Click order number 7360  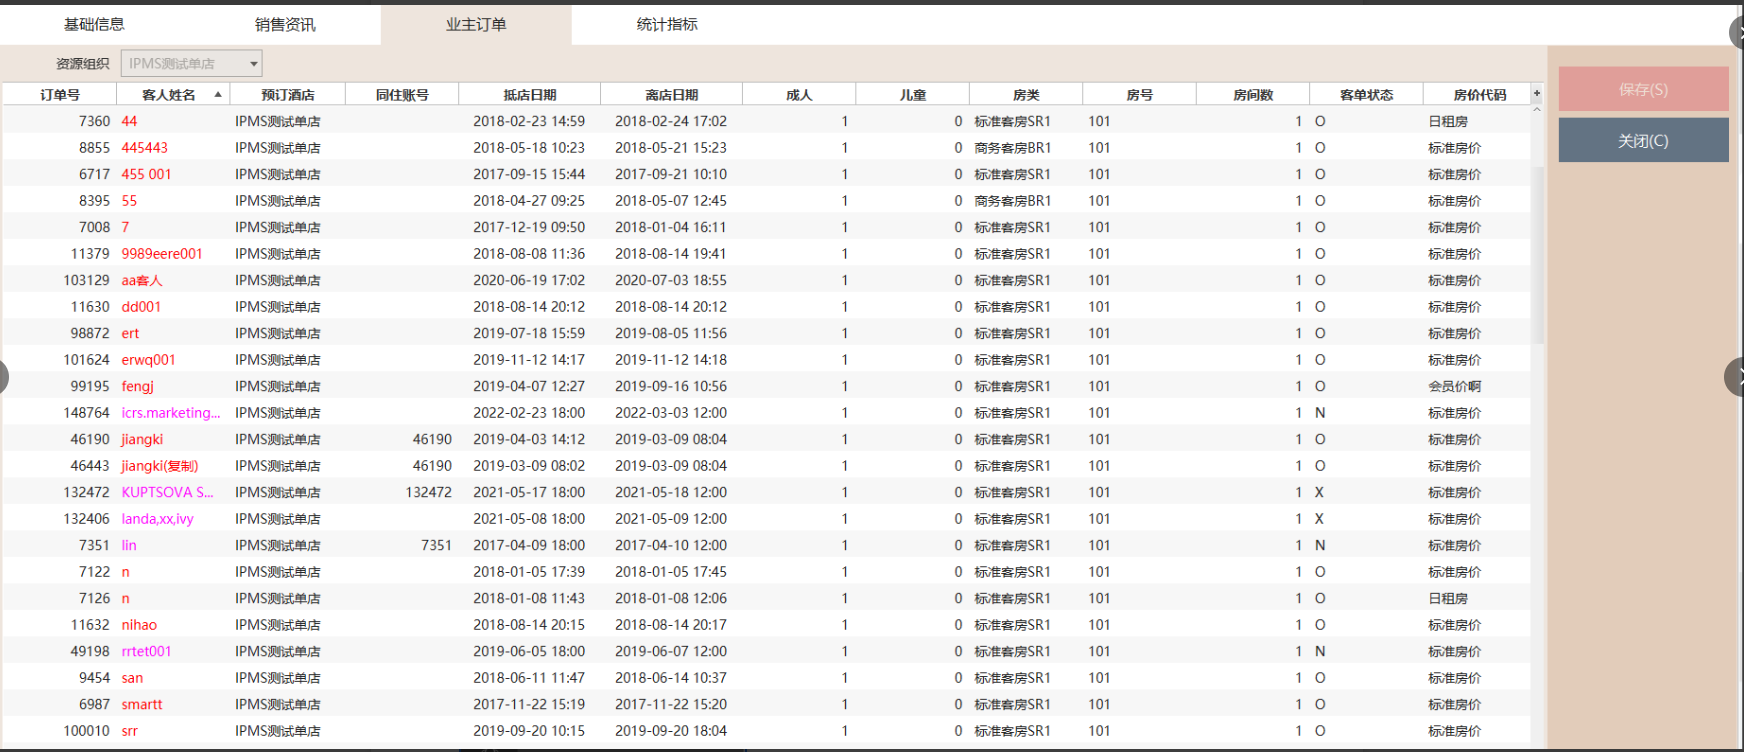94,121
